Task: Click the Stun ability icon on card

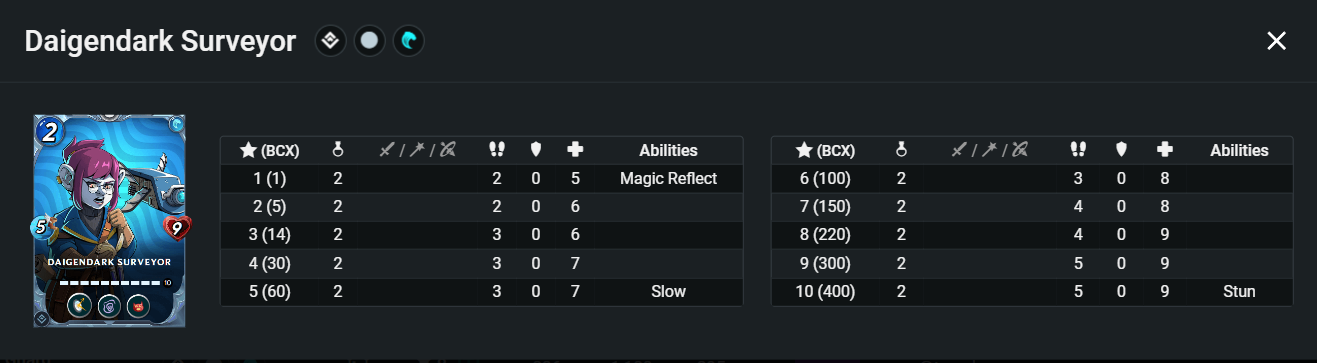Action: pyautogui.click(x=139, y=304)
